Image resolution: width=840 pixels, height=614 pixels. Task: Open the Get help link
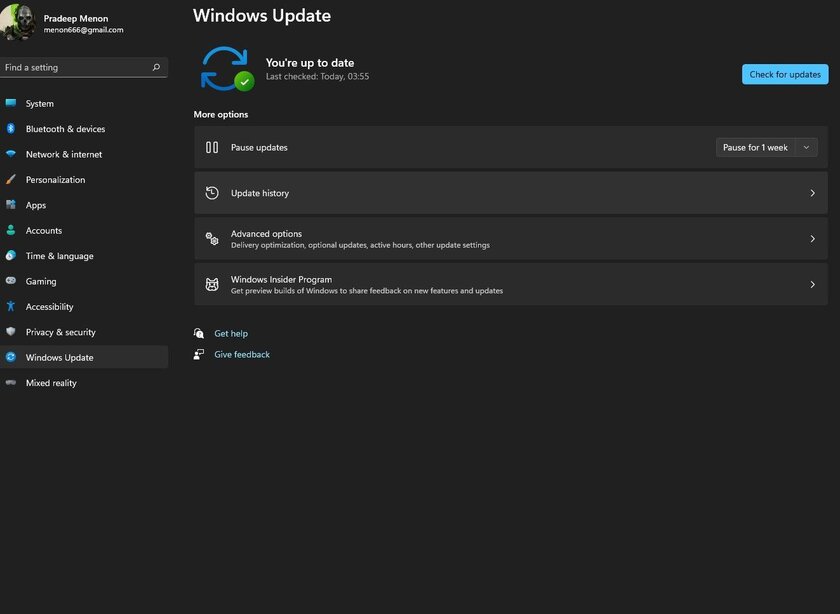coord(231,333)
